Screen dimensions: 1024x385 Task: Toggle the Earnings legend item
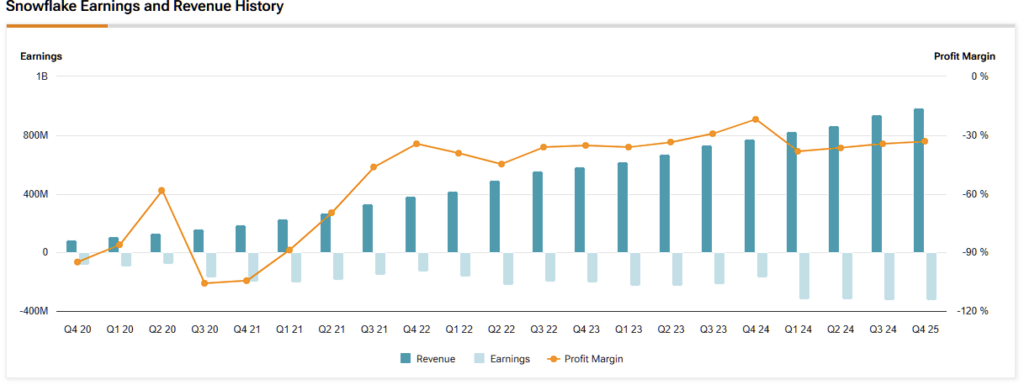(502, 359)
